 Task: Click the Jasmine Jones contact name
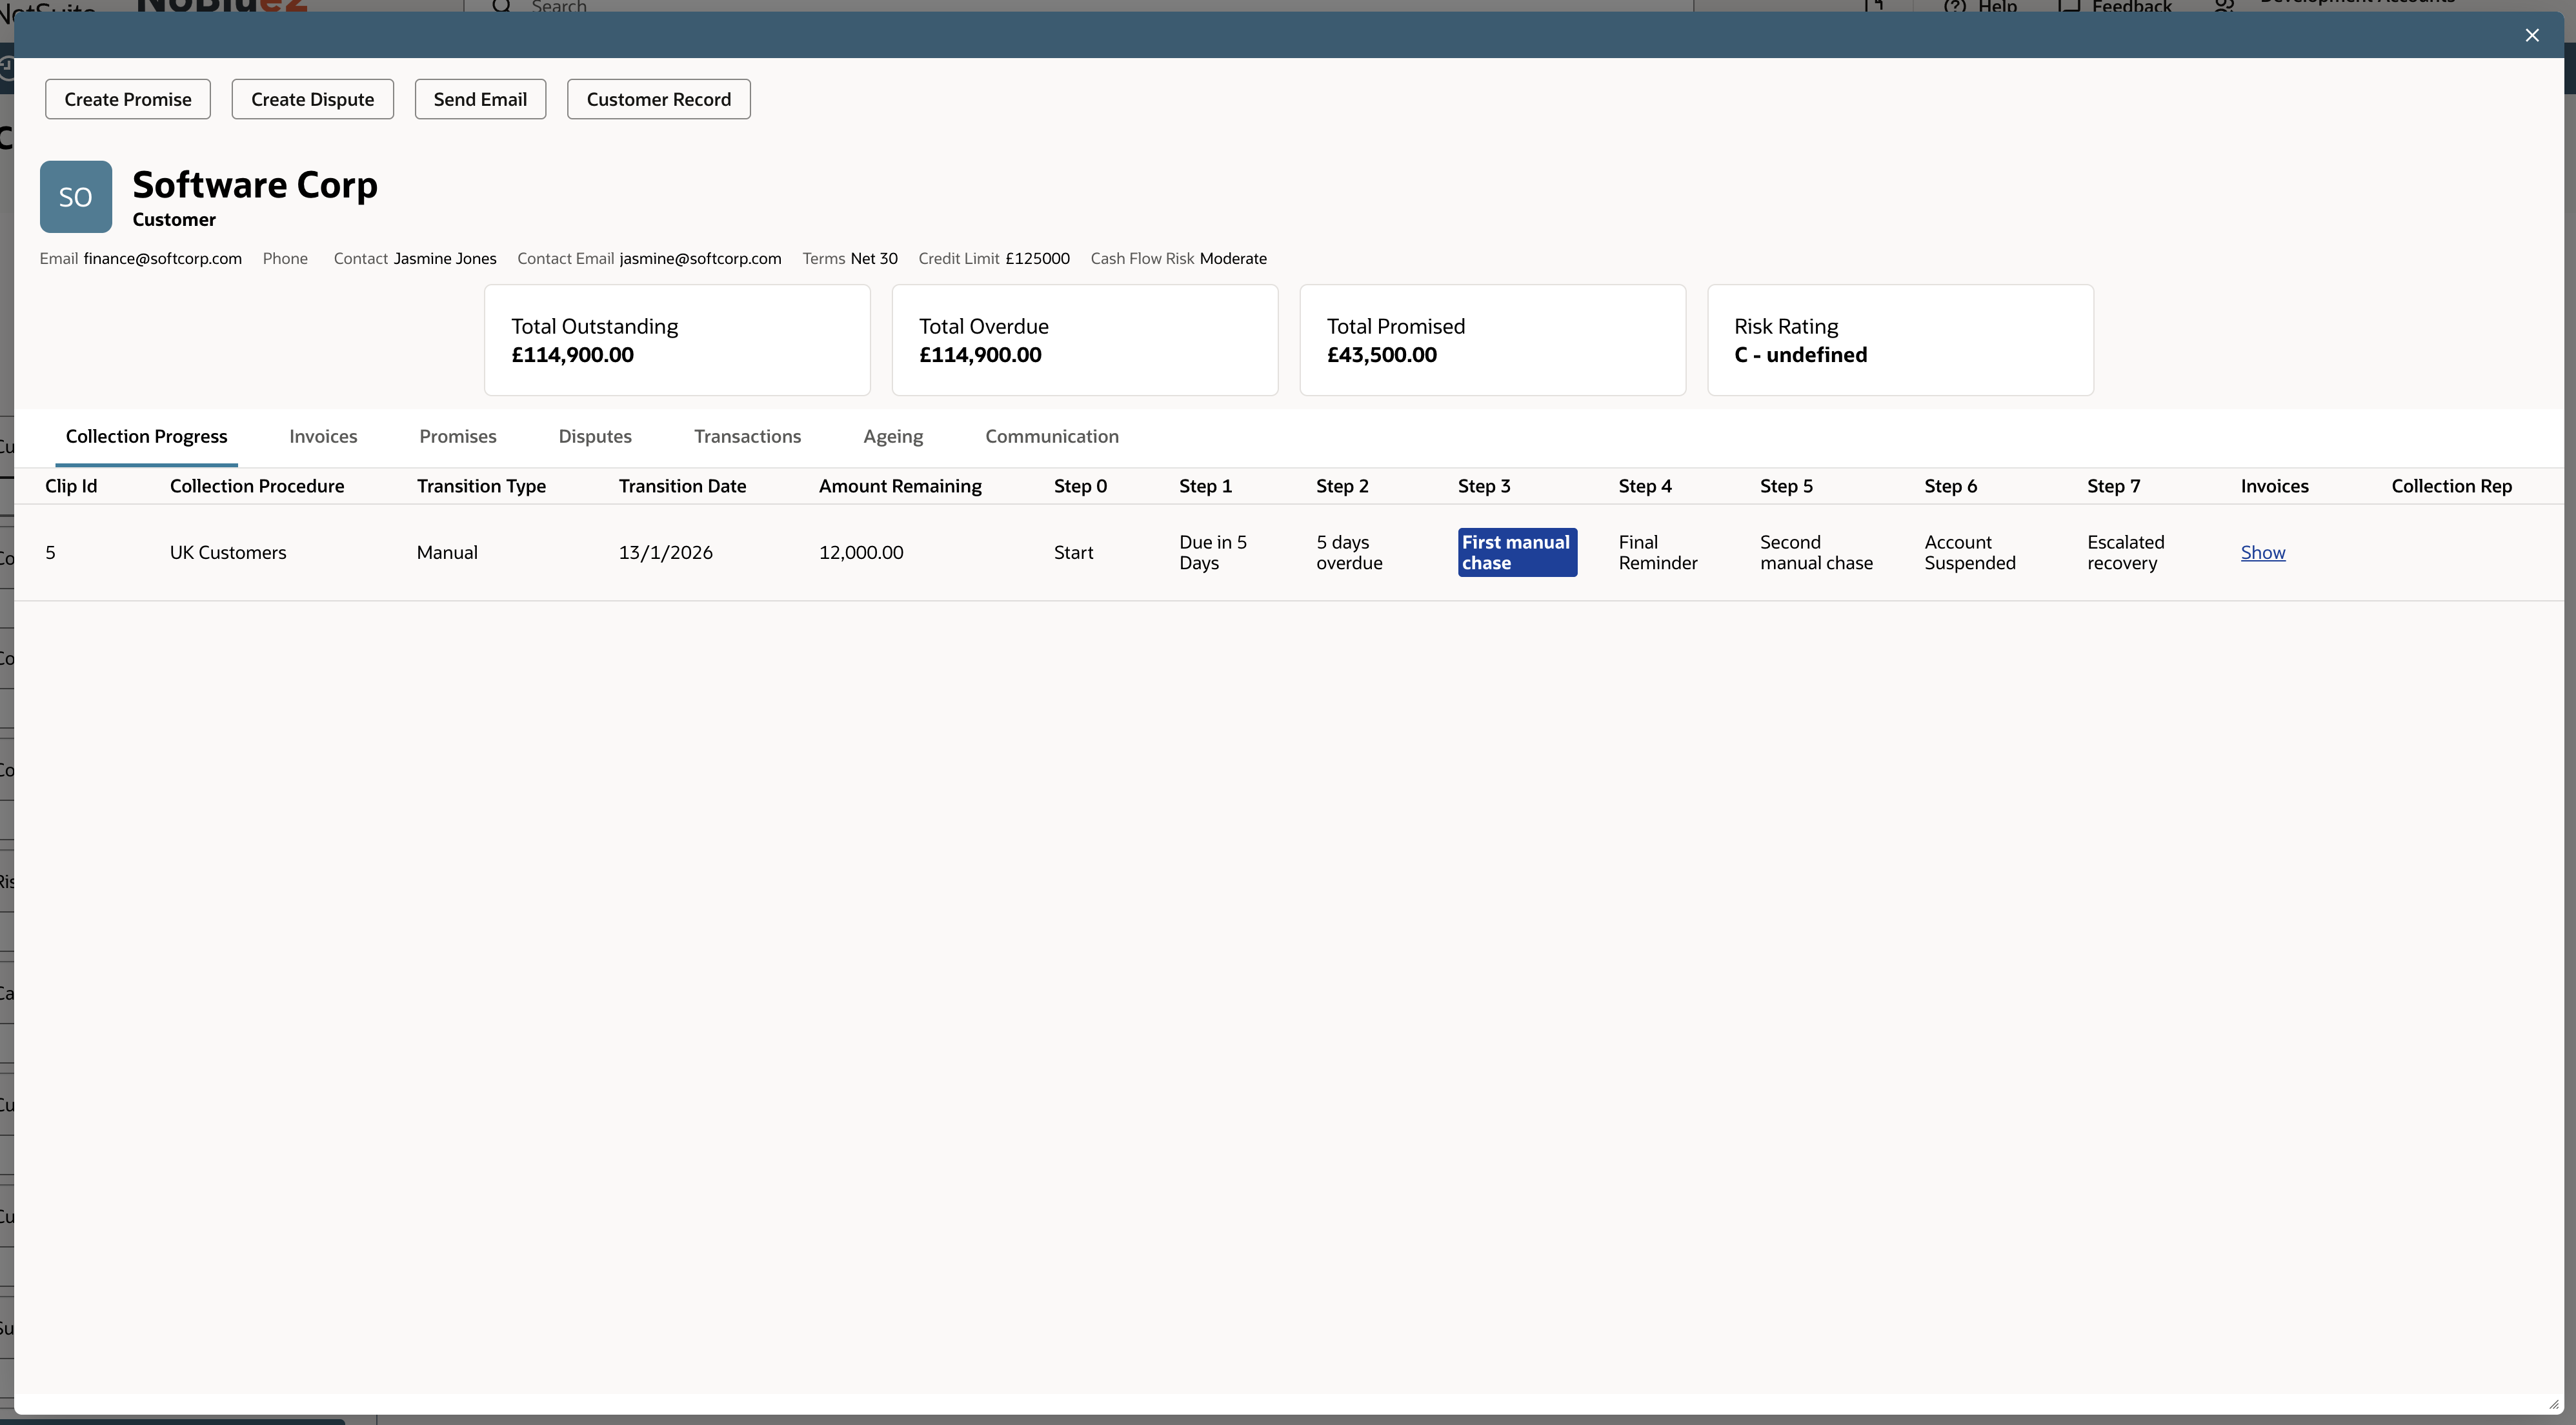pos(445,258)
